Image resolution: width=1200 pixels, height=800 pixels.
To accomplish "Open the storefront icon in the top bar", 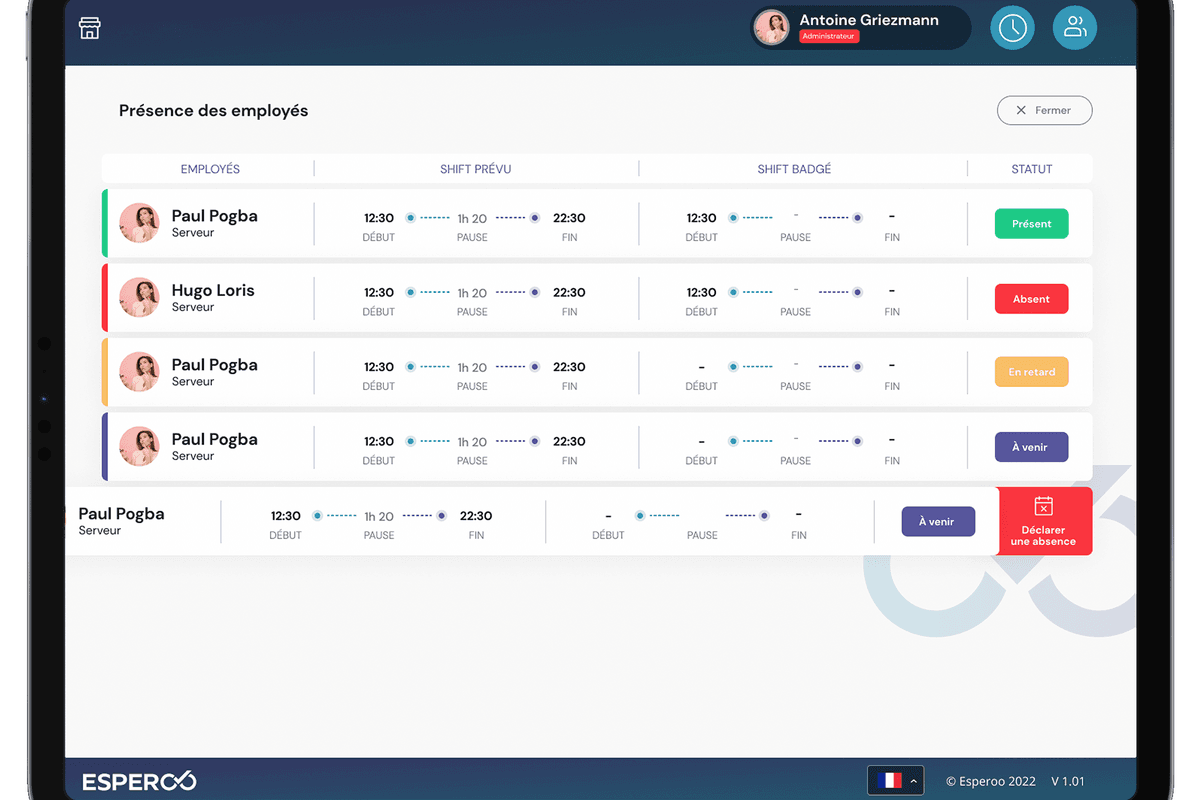I will pyautogui.click(x=89, y=28).
